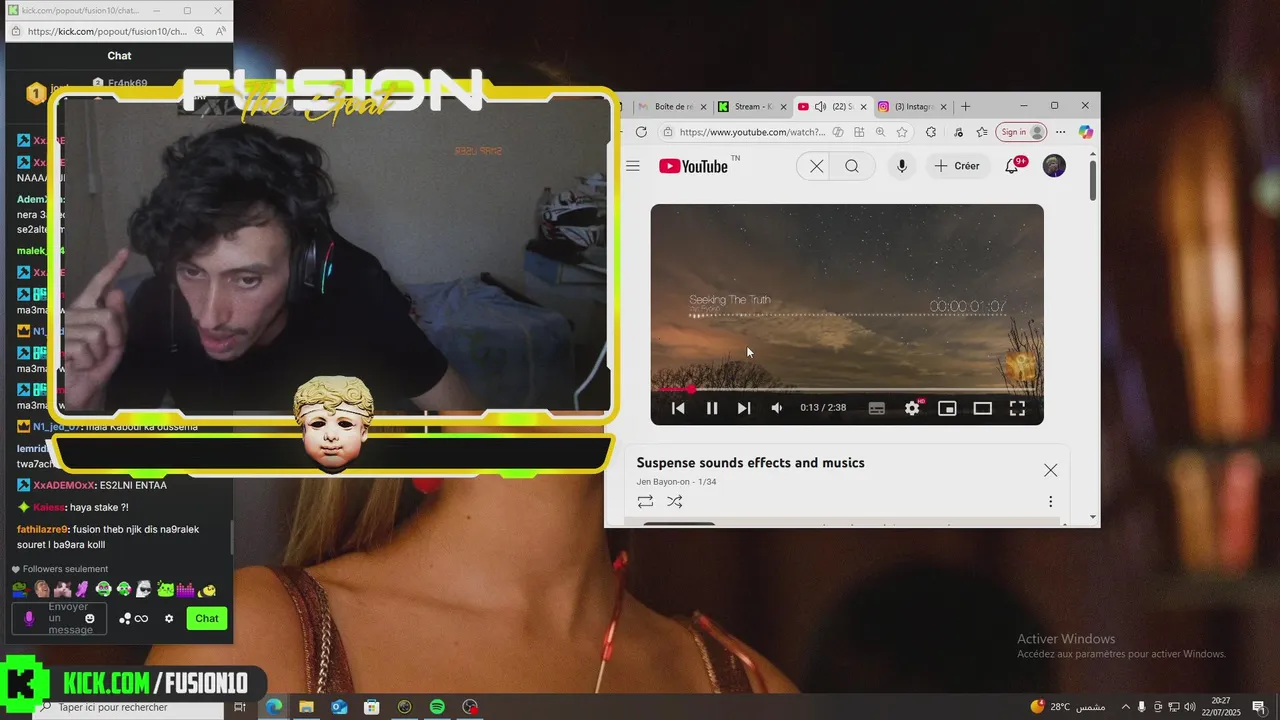Screen dimensions: 1280x720
Task: Mute tab via speaker icon on YouTube tab
Action: click(820, 106)
